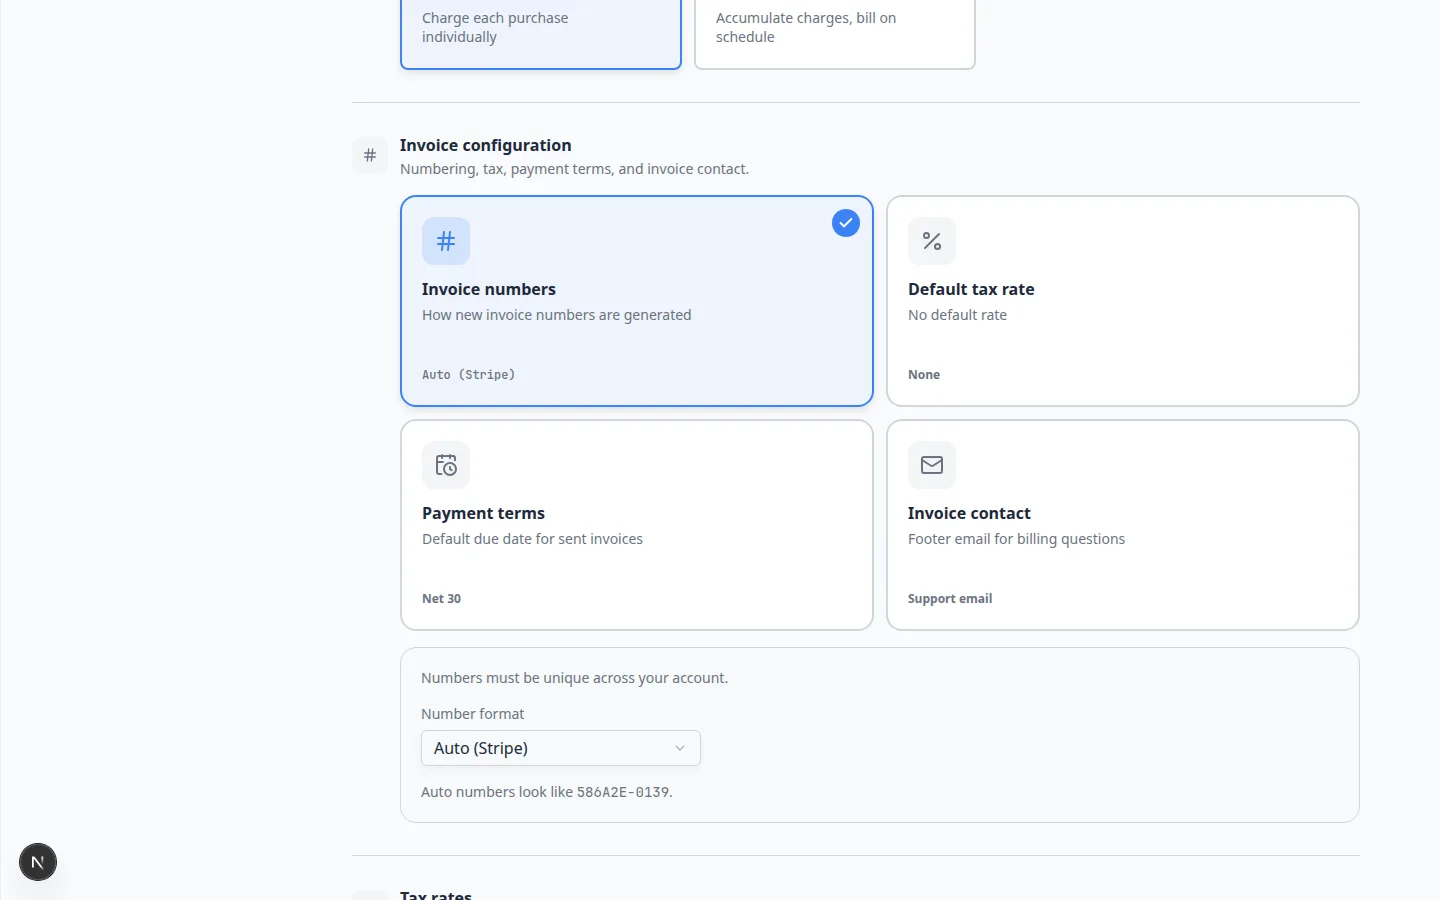Click How new invoice numbers are generated text
The height and width of the screenshot is (900, 1440).
coord(556,315)
